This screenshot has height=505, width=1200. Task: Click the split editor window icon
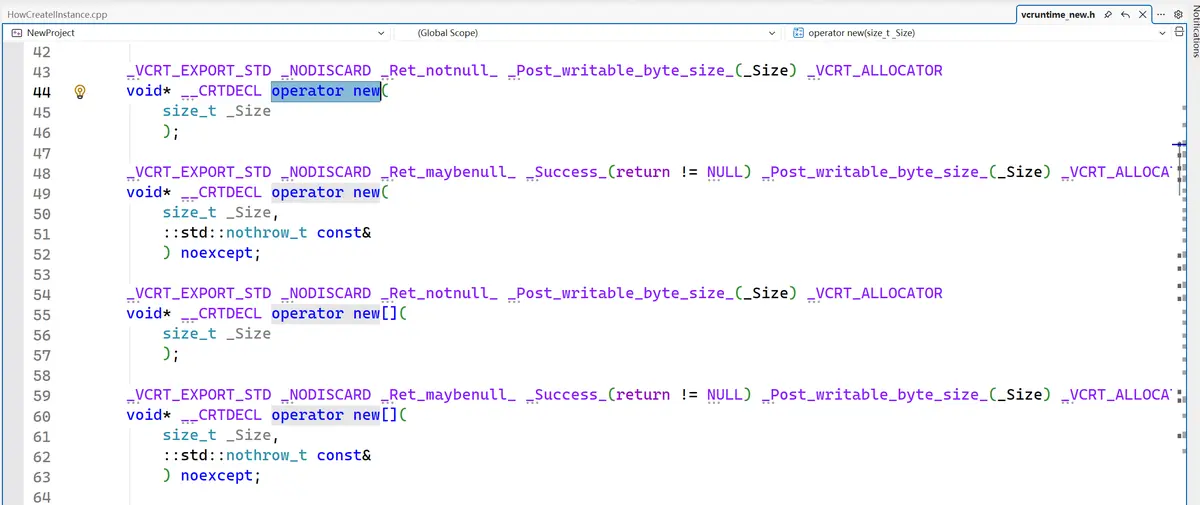1179,33
